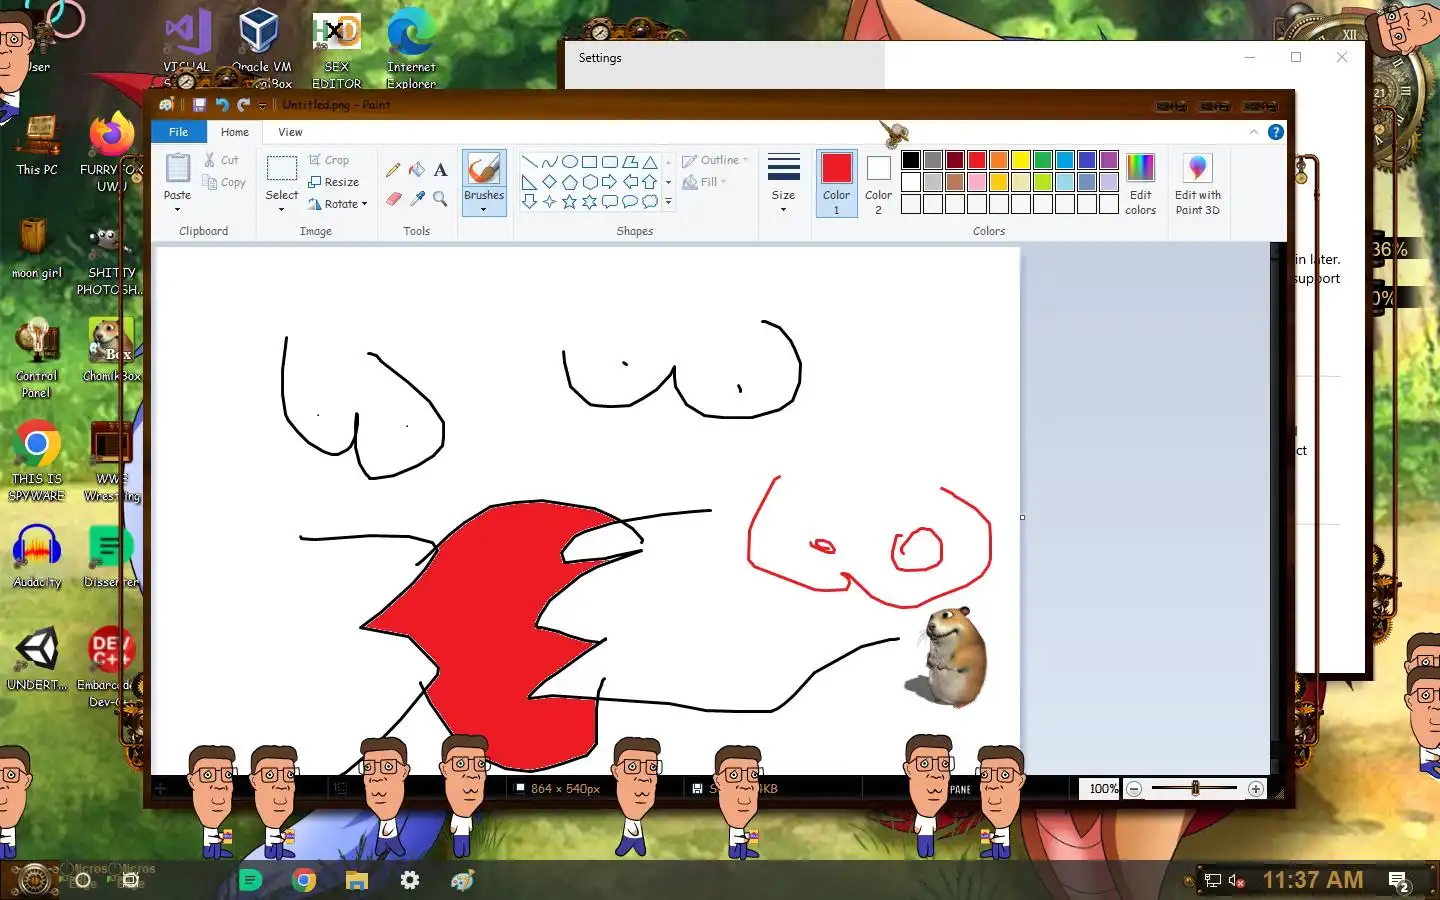1440x900 pixels.
Task: Collapse the ribbon with the chevron
Action: (x=1254, y=132)
